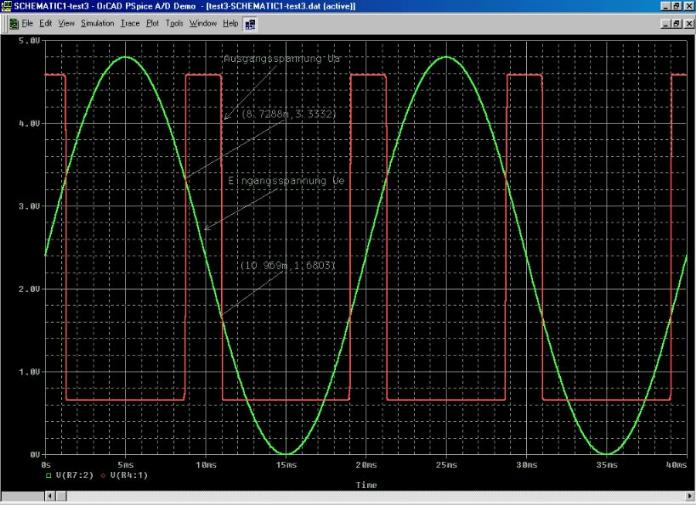This screenshot has width=696, height=505.
Task: Minimize the inner document window
Action: point(665,24)
